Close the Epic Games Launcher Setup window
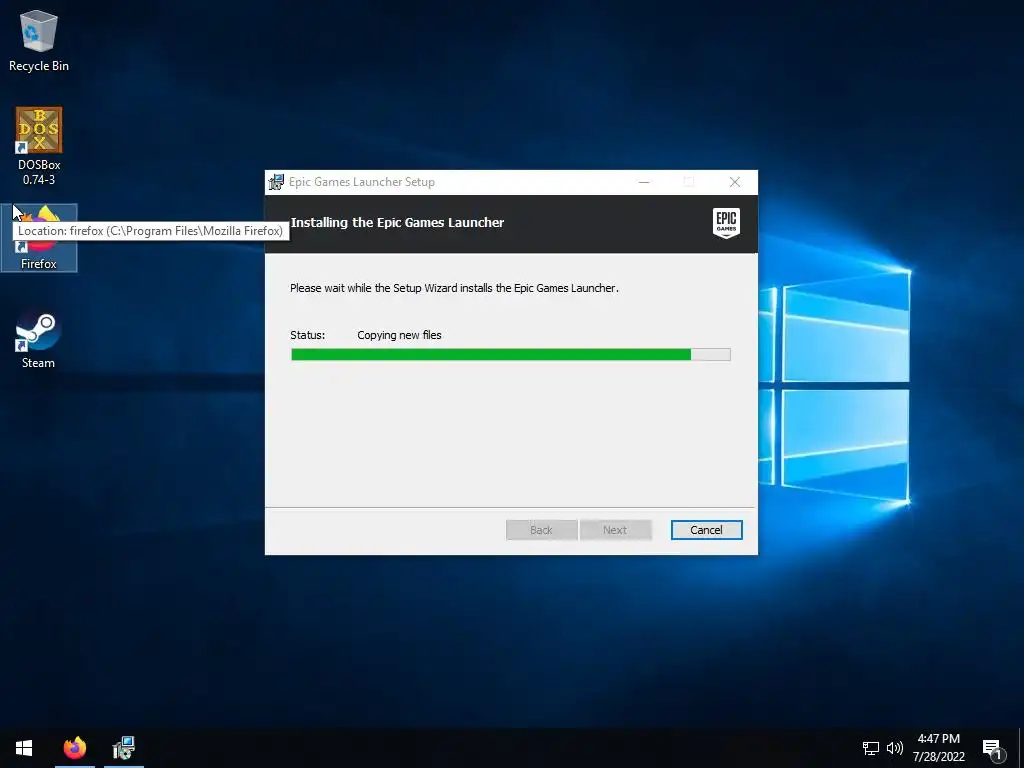The height and width of the screenshot is (768, 1024). pyautogui.click(x=735, y=182)
